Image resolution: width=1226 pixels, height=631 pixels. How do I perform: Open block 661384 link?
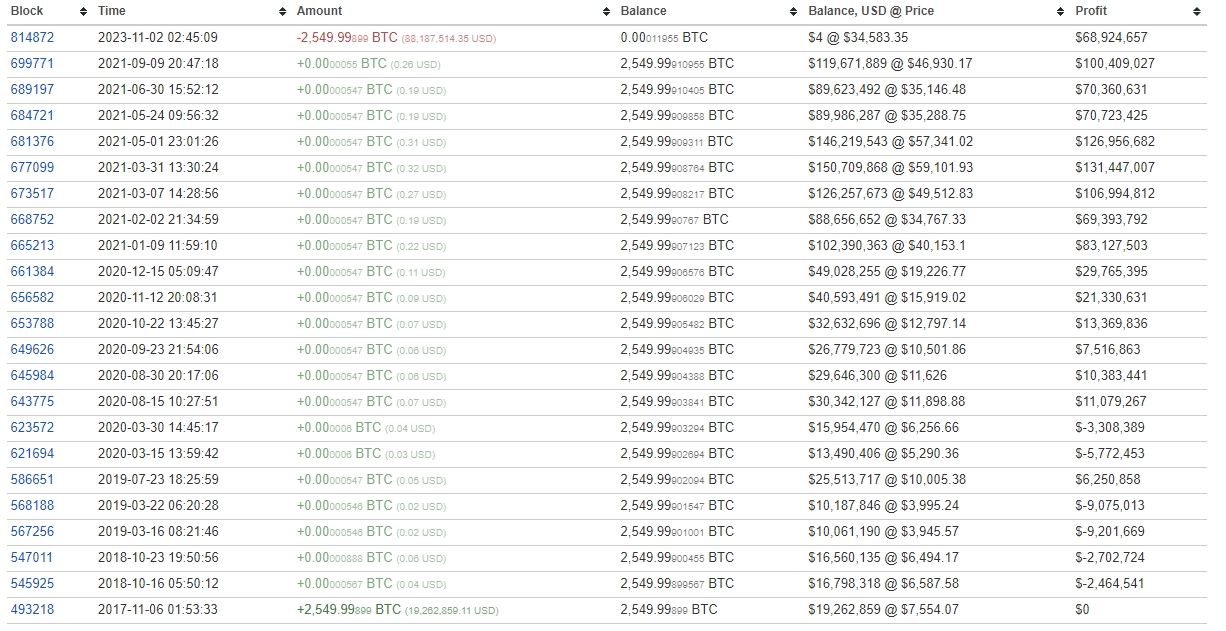[x=32, y=272]
